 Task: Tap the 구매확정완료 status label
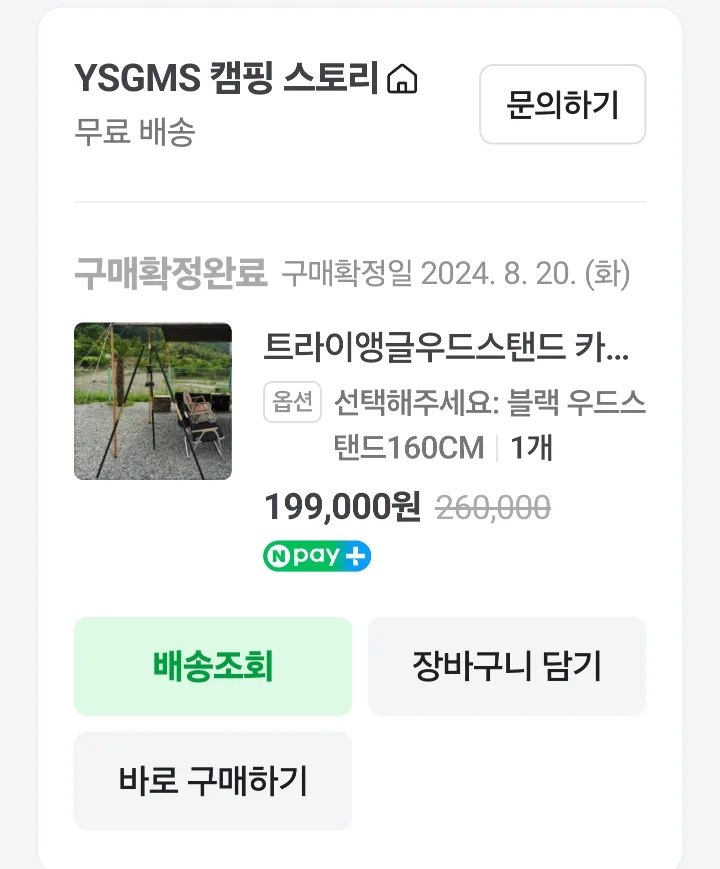(x=171, y=273)
